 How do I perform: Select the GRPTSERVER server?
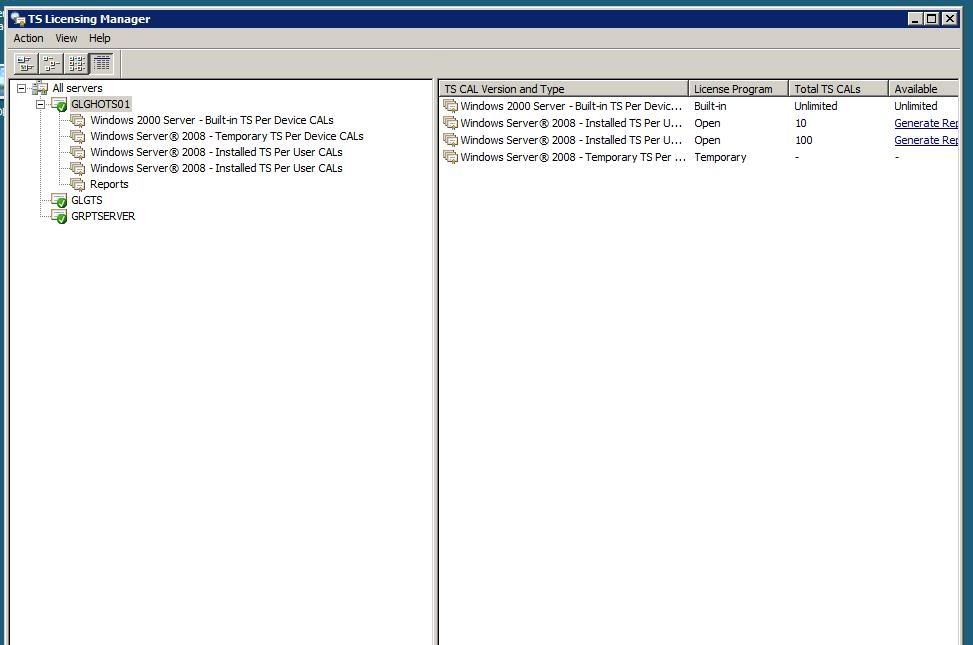(103, 217)
